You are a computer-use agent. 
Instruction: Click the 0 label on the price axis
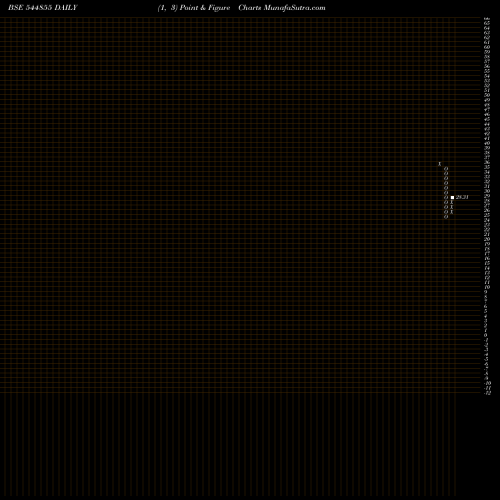coord(485,335)
